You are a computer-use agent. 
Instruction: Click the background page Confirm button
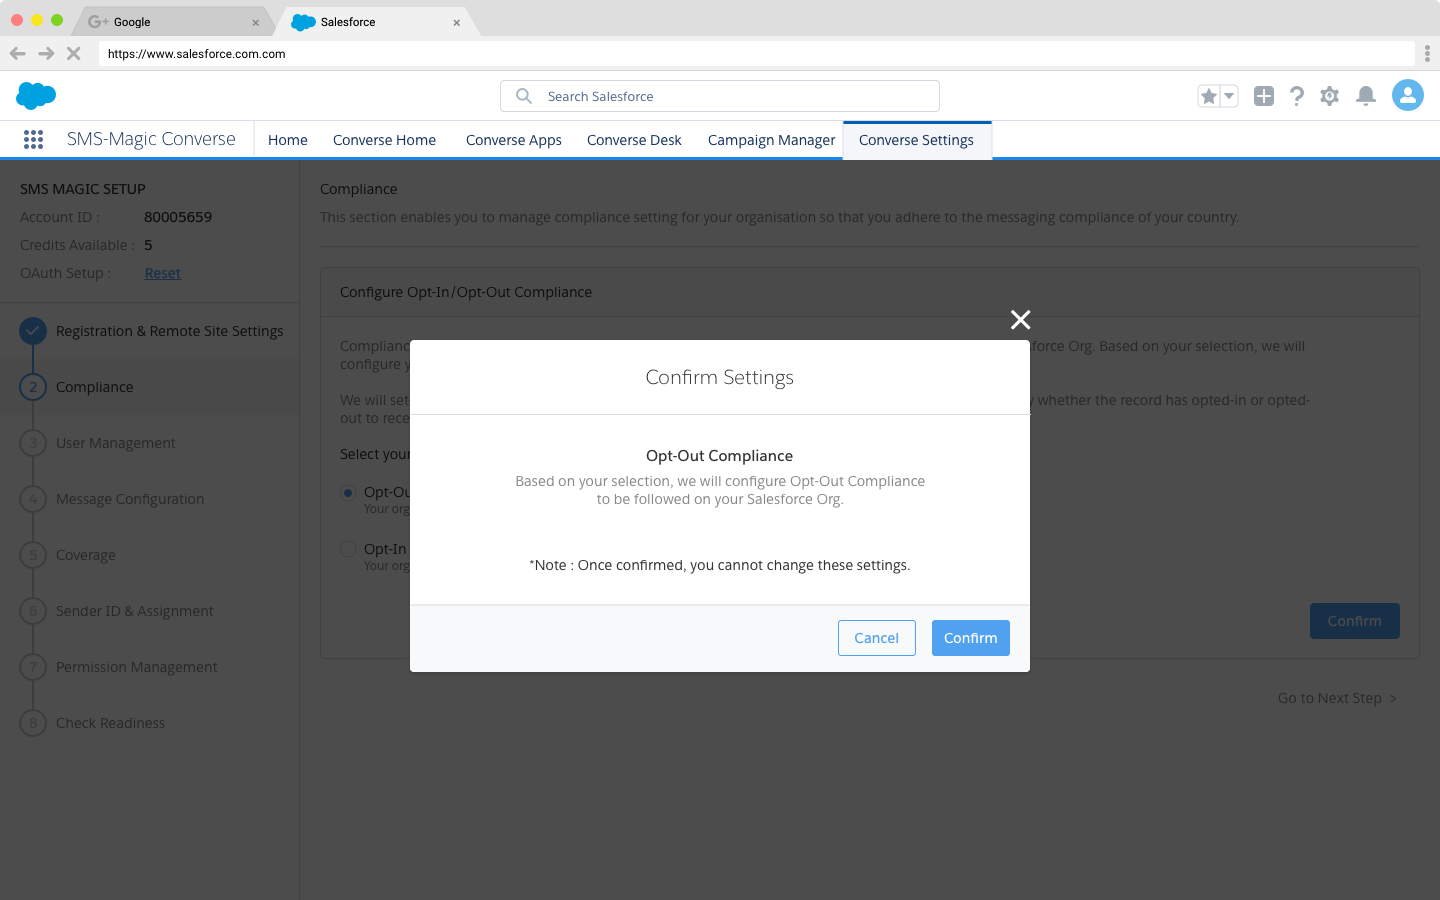pos(1354,621)
